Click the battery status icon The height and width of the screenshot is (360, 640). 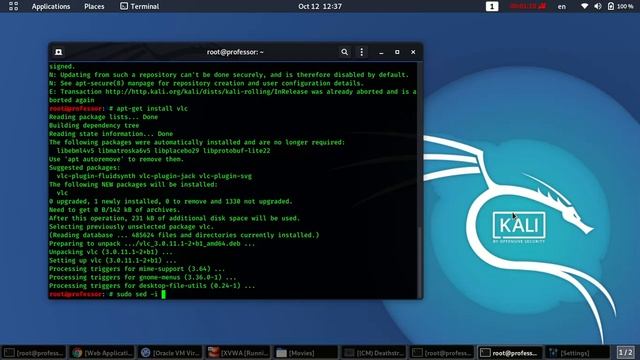tap(611, 7)
